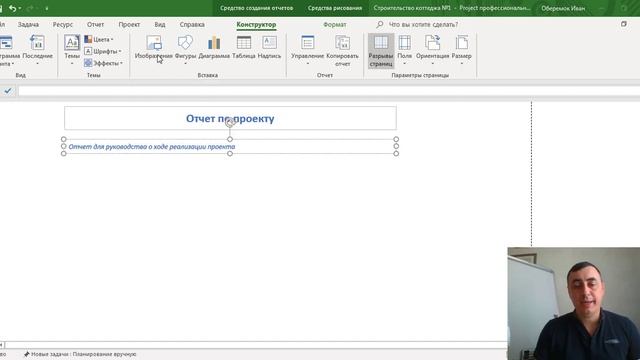640x360 pixels.
Task: Click the subtitle text Отчет для руководства
Action: pyautogui.click(x=152, y=147)
